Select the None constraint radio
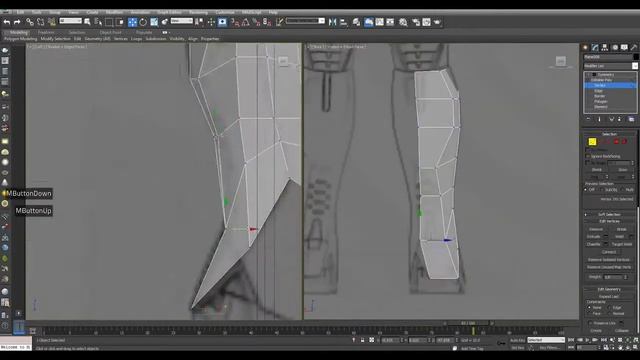This screenshot has width=640, height=360. tap(589, 307)
